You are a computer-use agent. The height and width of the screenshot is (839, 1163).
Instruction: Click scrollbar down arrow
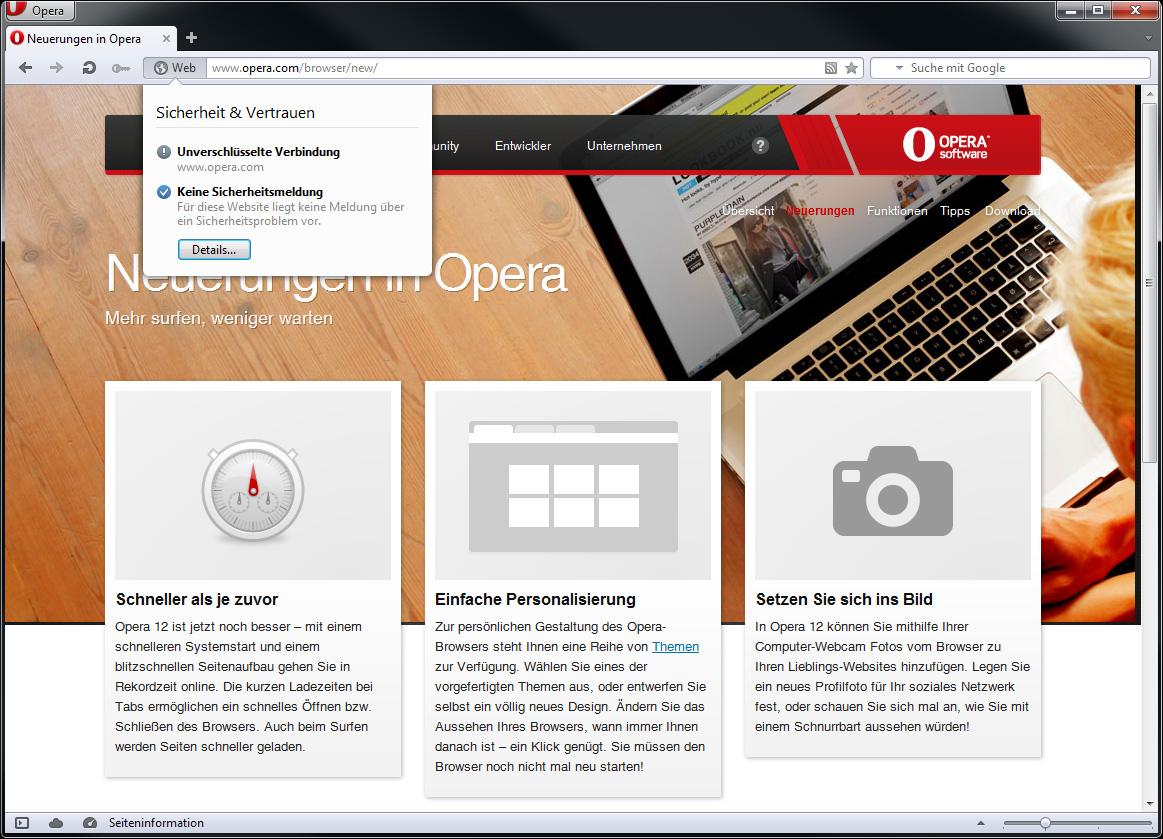tap(1150, 803)
